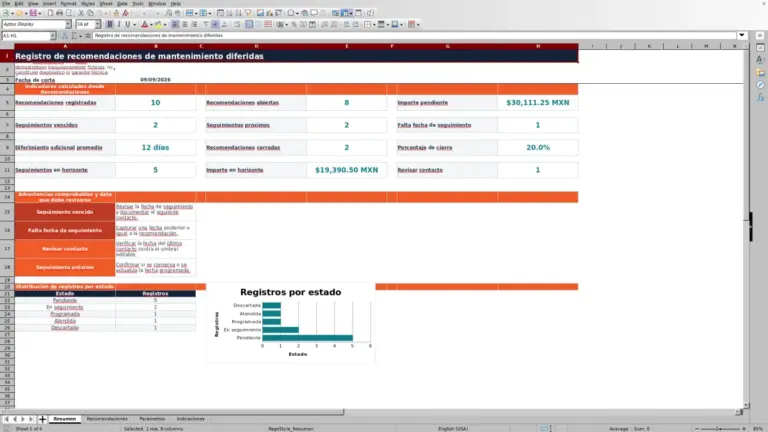Toggle Center vertically alignment
The width and height of the screenshot is (768, 432).
(x=215, y=24)
